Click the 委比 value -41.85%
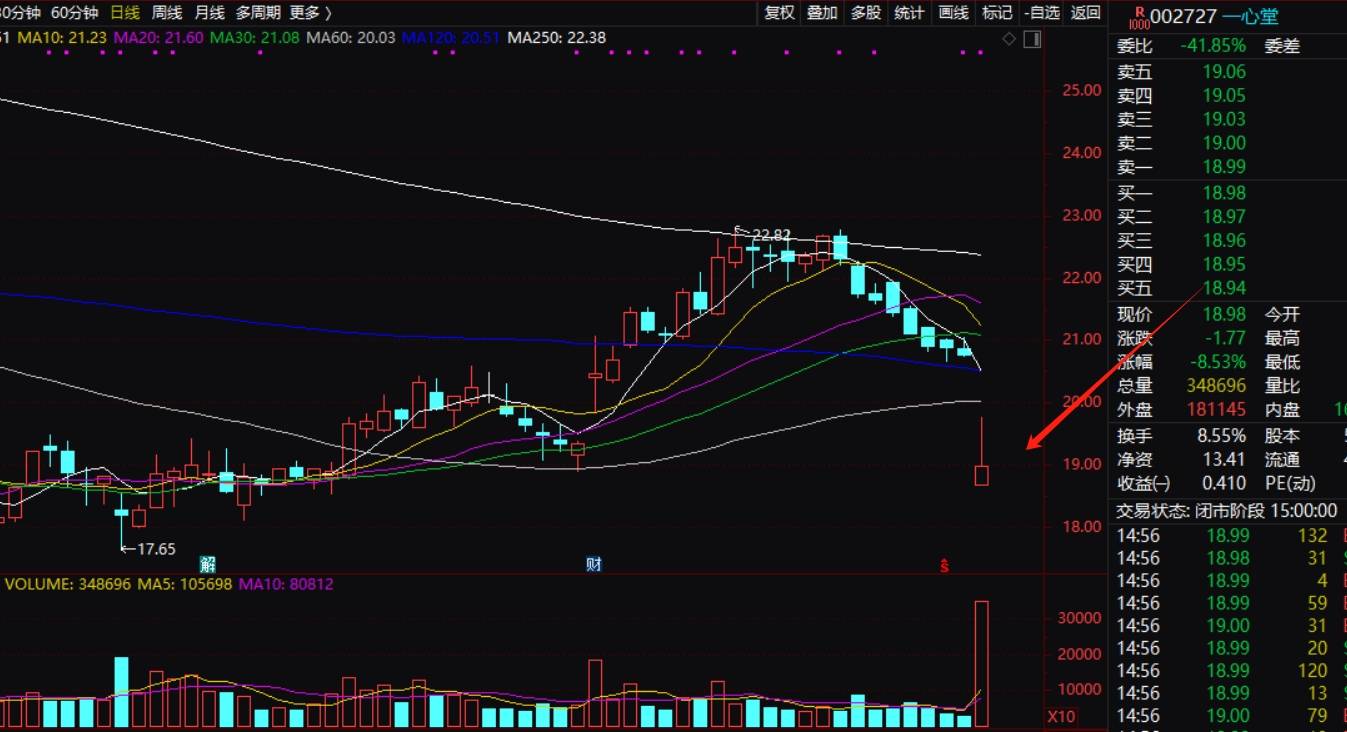Viewport: 1347px width, 732px height. pyautogui.click(x=1213, y=45)
